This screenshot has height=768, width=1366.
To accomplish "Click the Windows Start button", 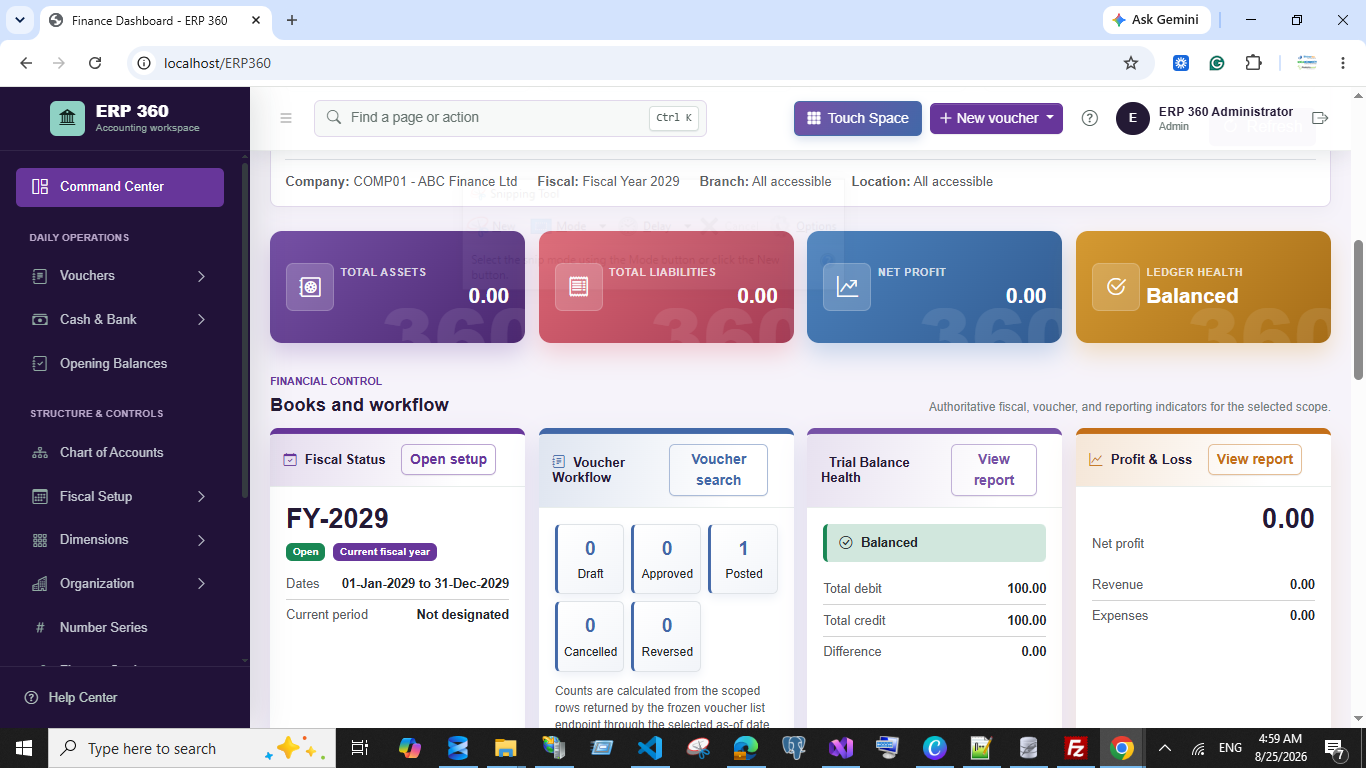I will pos(24,748).
